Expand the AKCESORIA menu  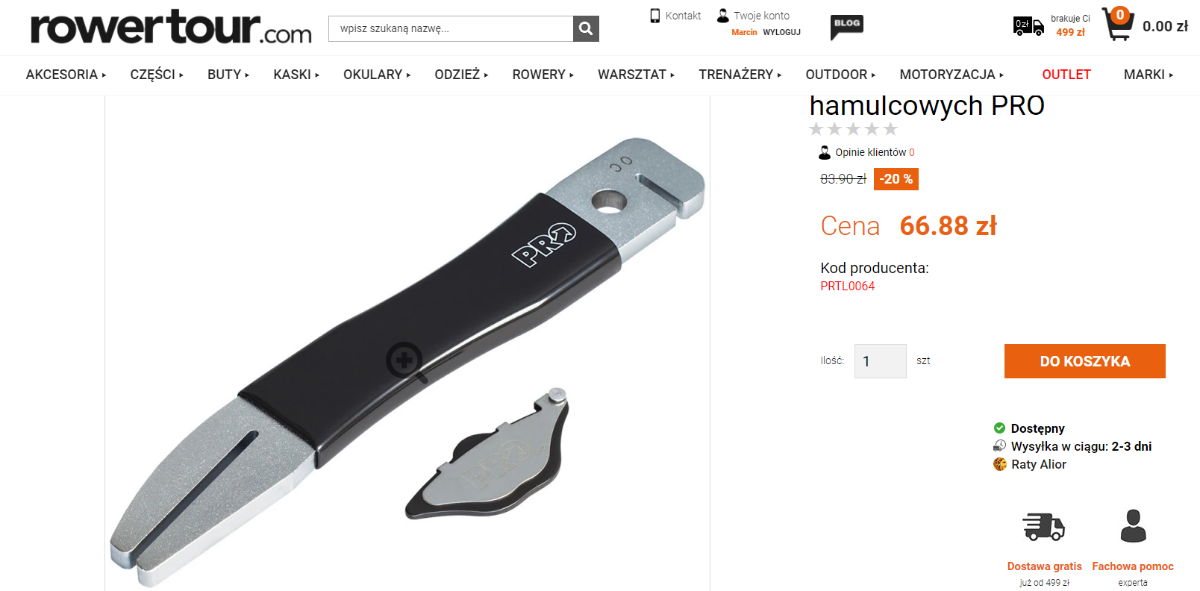[x=66, y=74]
